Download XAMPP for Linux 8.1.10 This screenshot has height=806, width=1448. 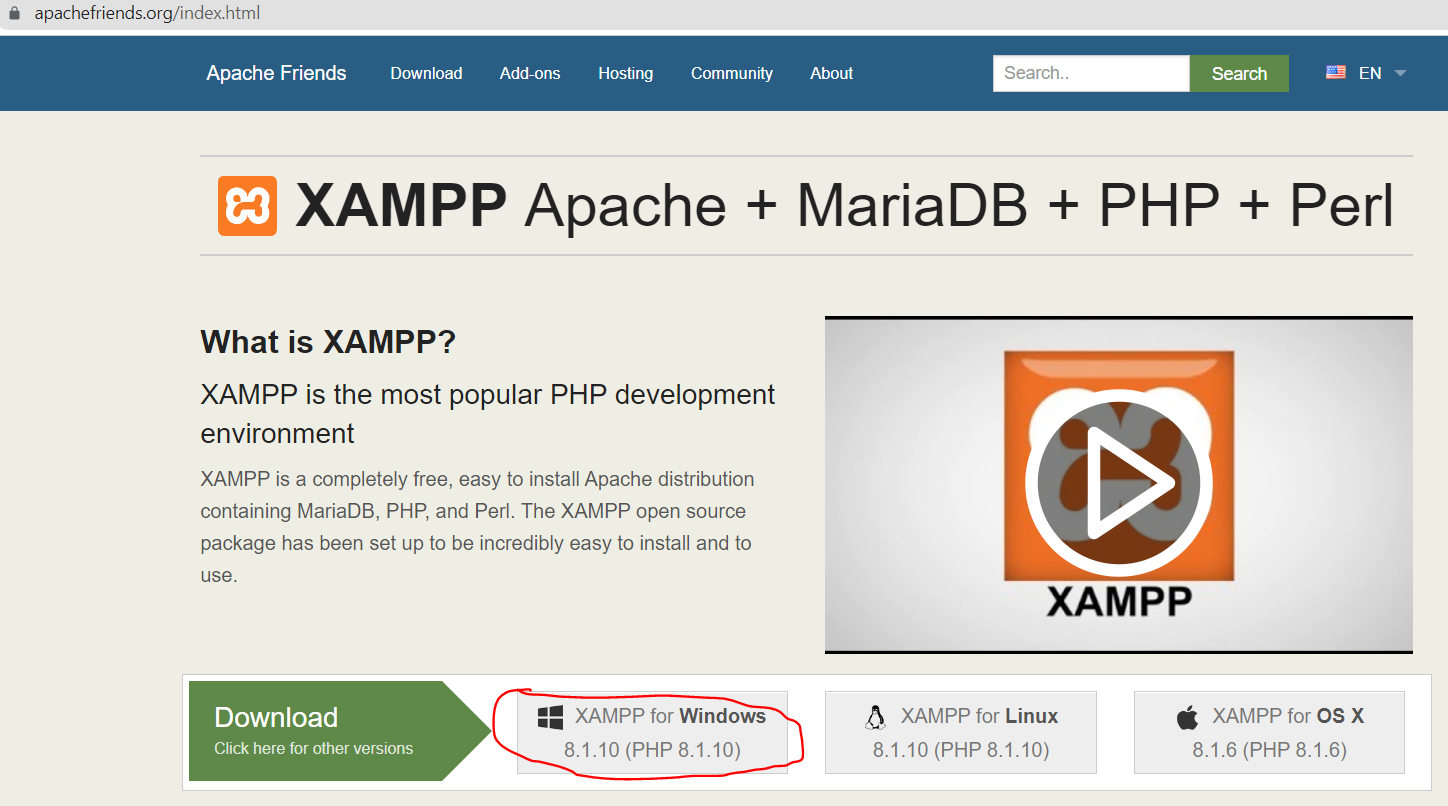[961, 732]
